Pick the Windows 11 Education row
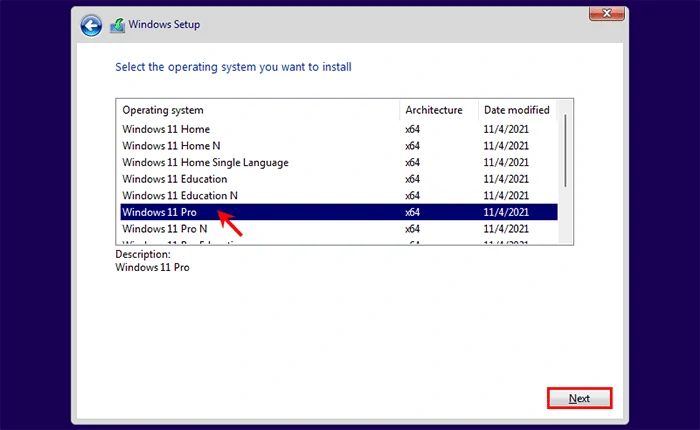This screenshot has height=430, width=700. tap(339, 179)
